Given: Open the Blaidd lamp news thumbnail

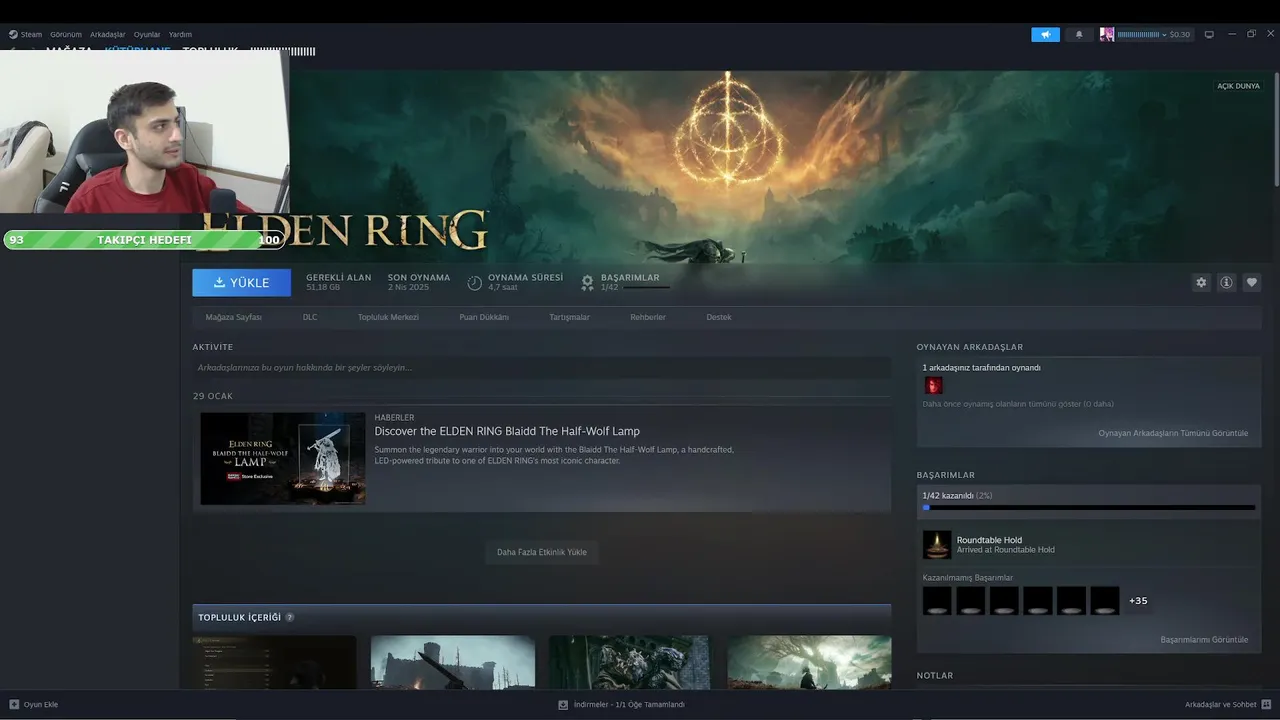Looking at the screenshot, I should [283, 459].
